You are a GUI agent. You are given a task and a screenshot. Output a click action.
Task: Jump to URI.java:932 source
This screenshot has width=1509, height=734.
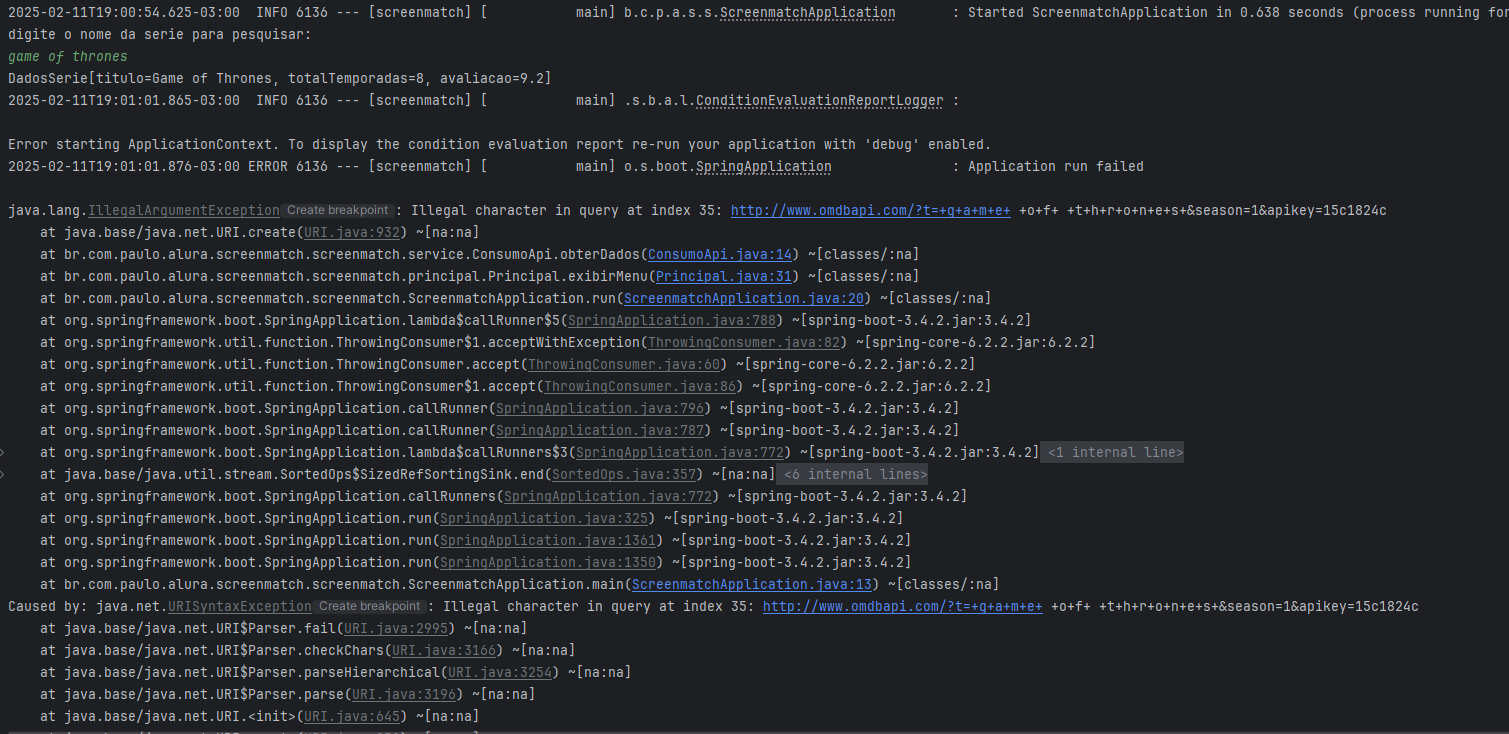tap(352, 233)
